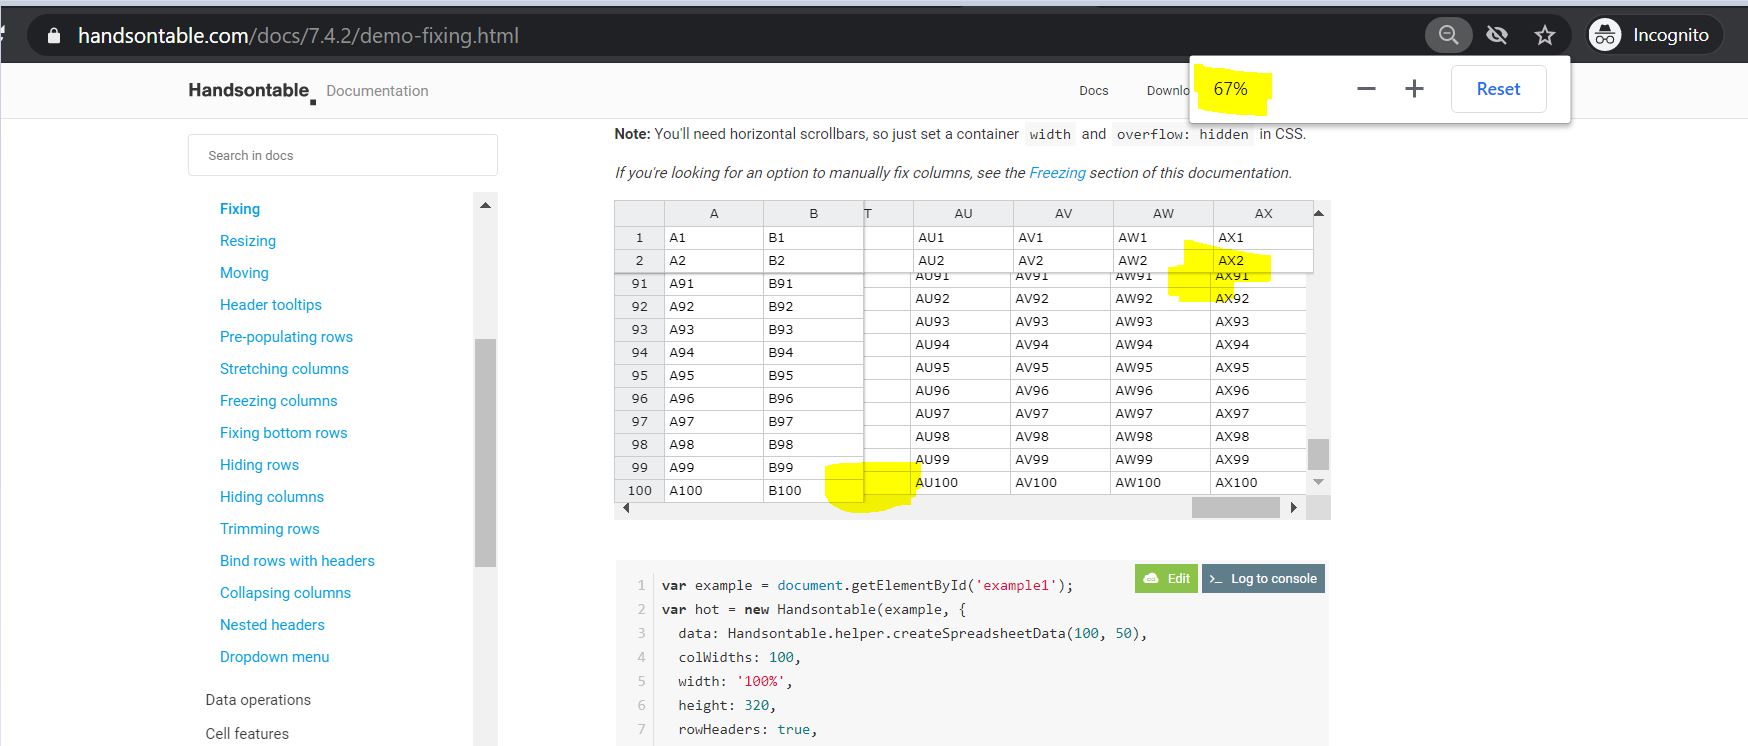1748x746 pixels.
Task: Open Bind rows with headers page
Action: (297, 561)
